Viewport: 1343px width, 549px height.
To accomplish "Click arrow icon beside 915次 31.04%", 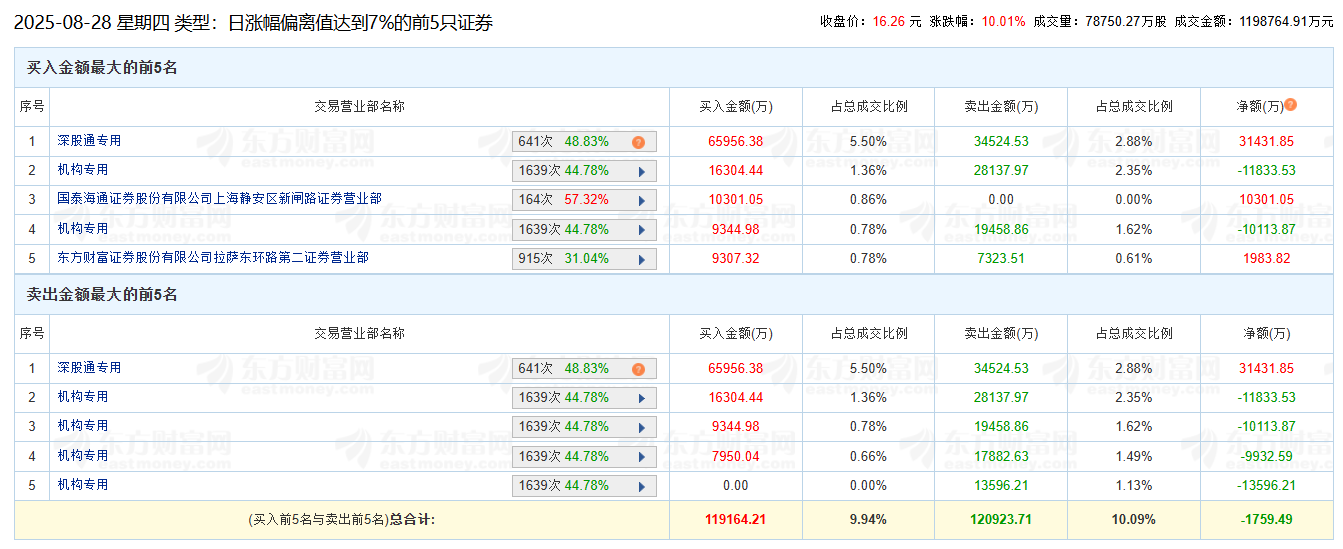I will 640,259.
